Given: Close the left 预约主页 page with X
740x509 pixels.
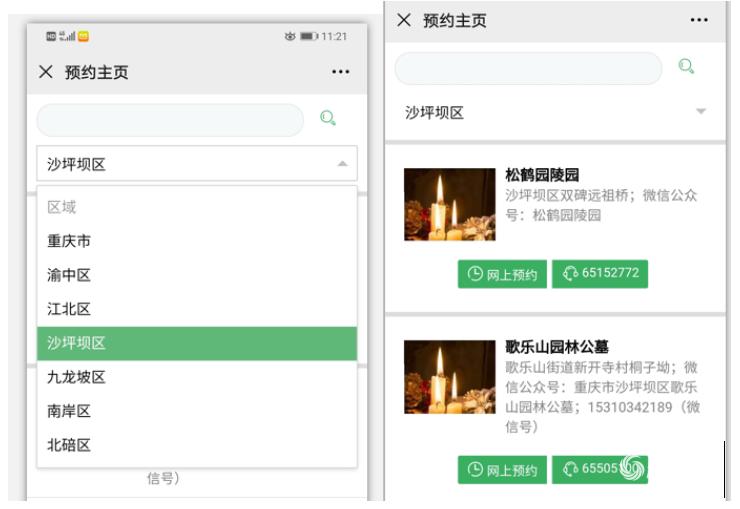Looking at the screenshot, I should coord(46,72).
